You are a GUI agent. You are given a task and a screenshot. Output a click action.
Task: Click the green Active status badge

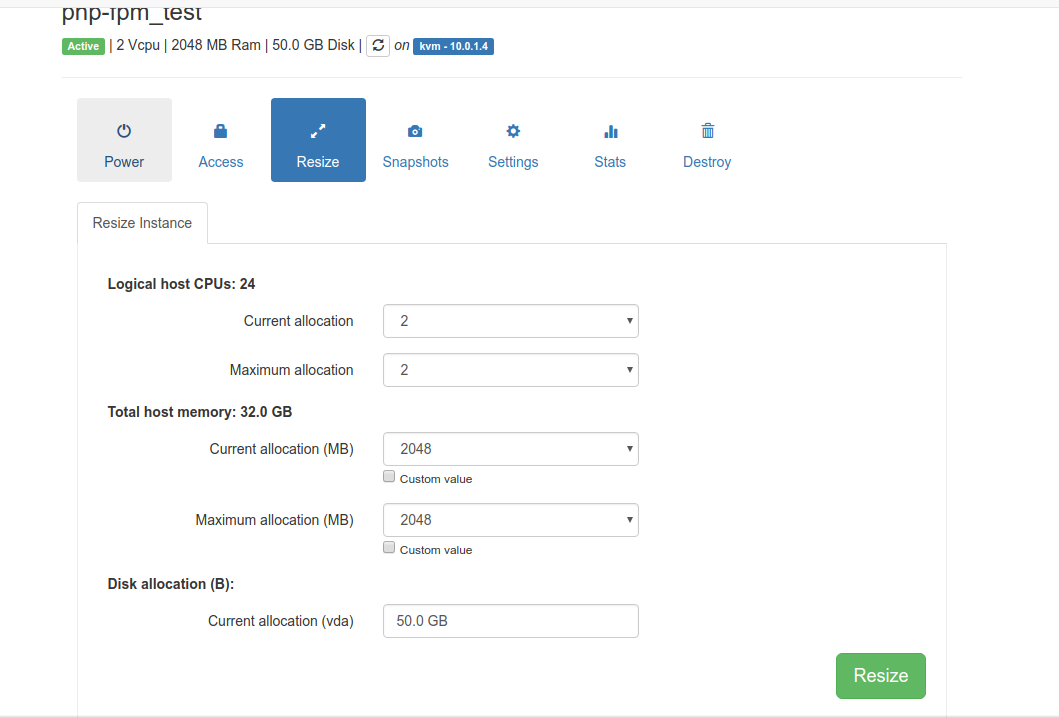click(x=83, y=46)
